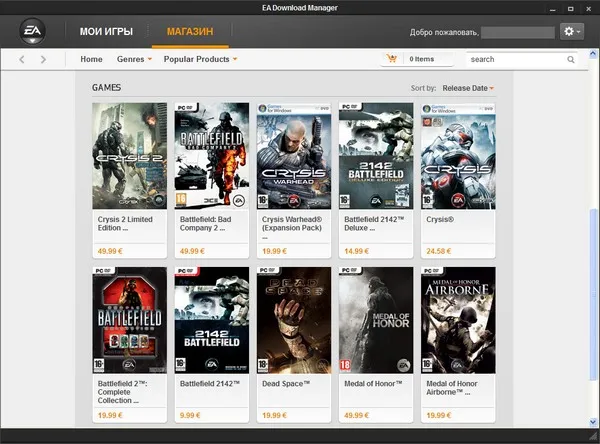Open the Release Date sort dropdown
Viewport: 600px width, 444px height.
tap(468, 88)
